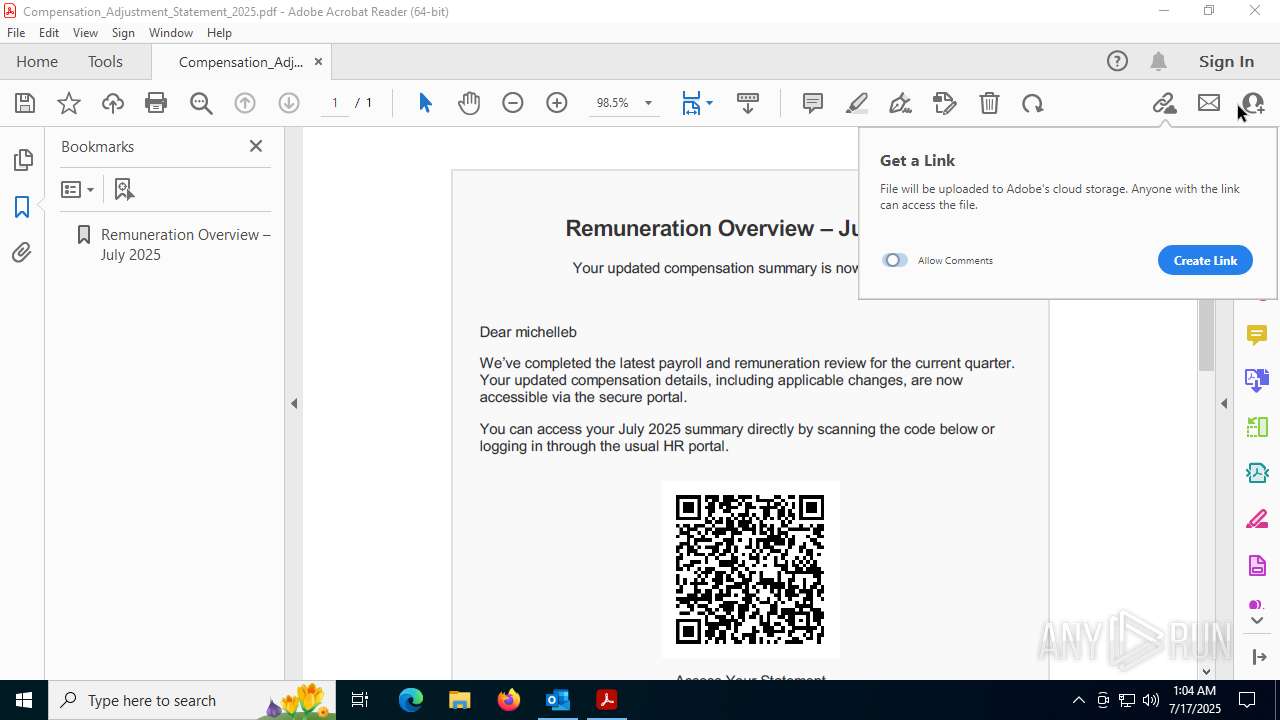The width and height of the screenshot is (1280, 720).
Task: Collapse the left navigation pane arrow
Action: 294,404
